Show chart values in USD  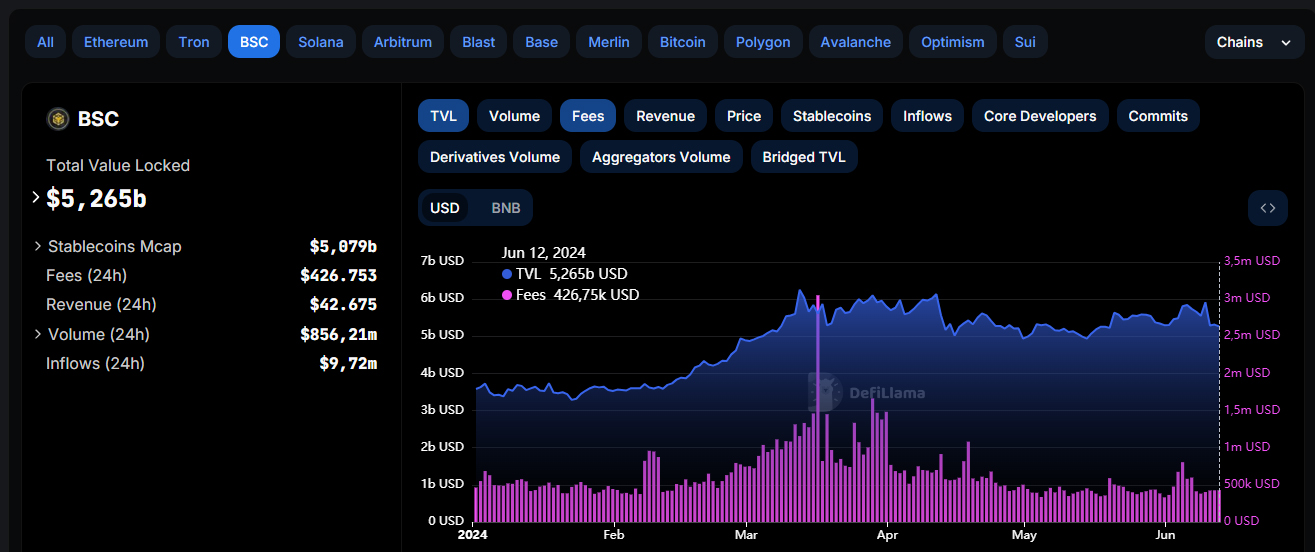click(x=445, y=208)
